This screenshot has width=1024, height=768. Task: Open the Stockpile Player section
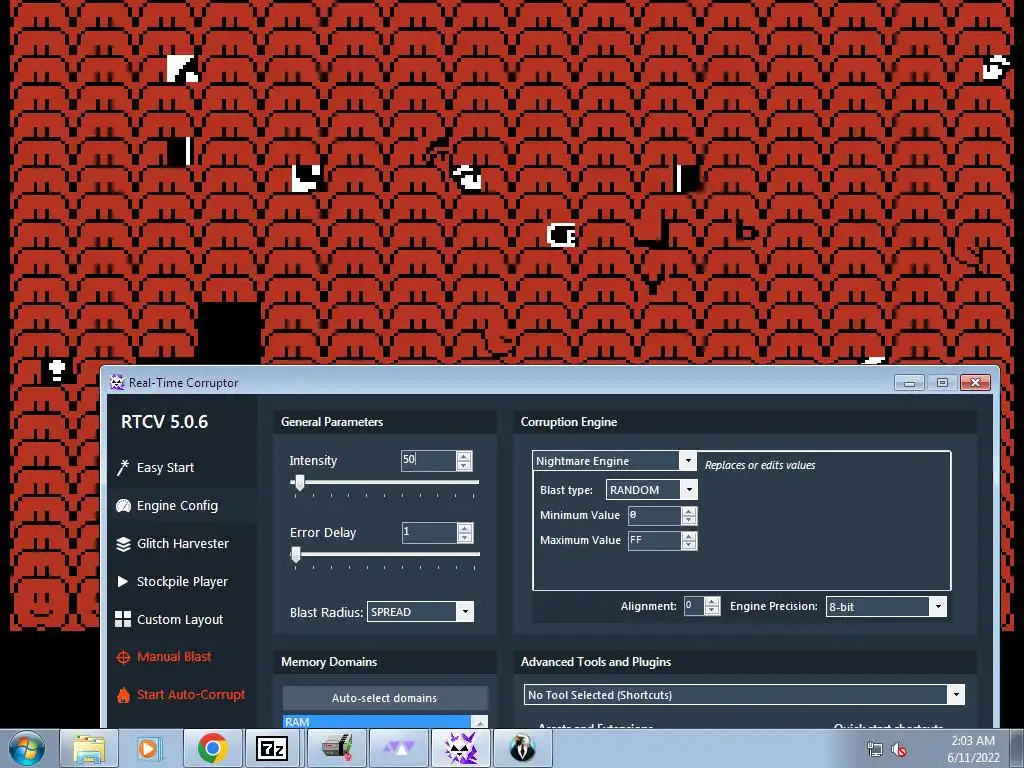click(182, 581)
